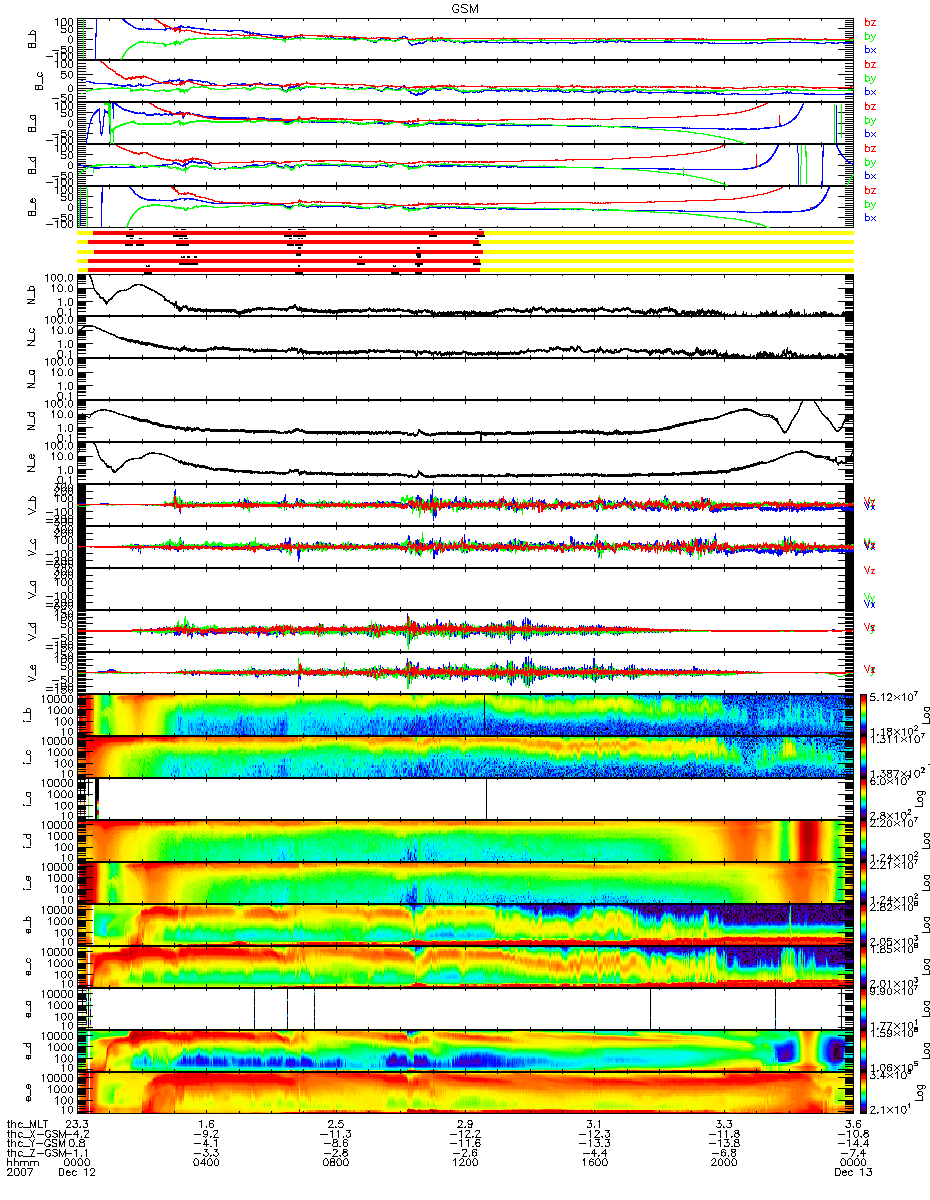Image resolution: width=930 pixels, height=1200 pixels.
Task: Click the by legend of B_b panel
Action: click(x=870, y=36)
